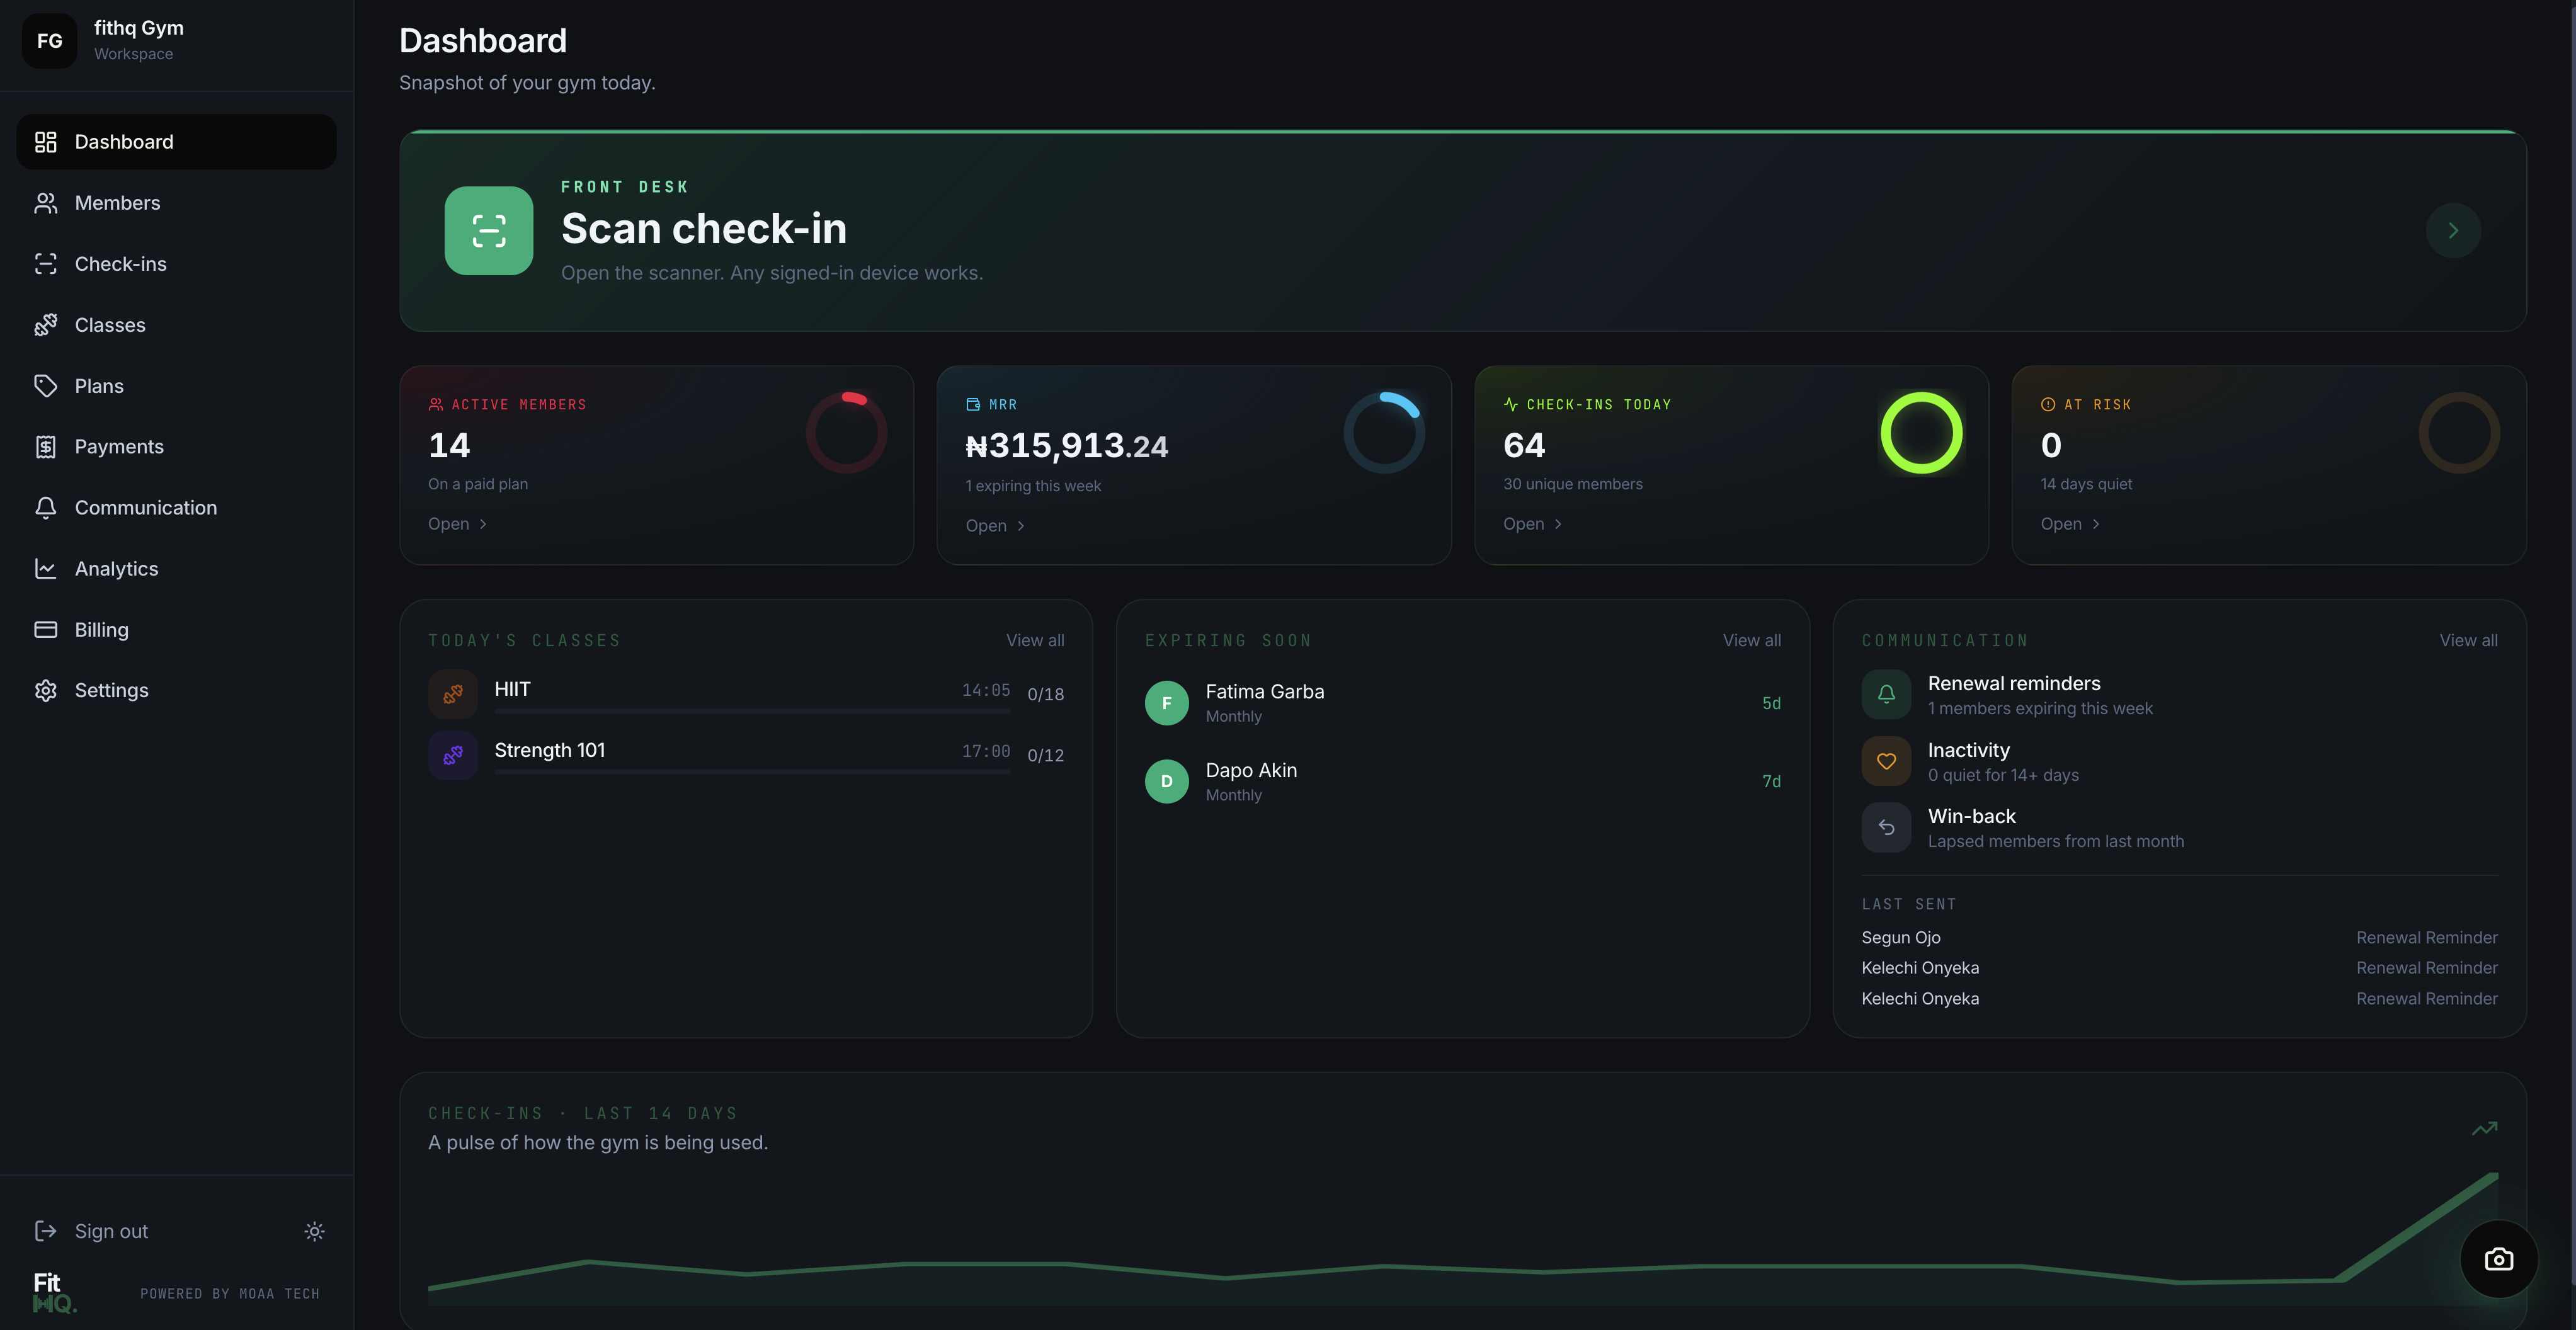View all of Today's Classes
This screenshot has width=2576, height=1330.
coord(1034,641)
